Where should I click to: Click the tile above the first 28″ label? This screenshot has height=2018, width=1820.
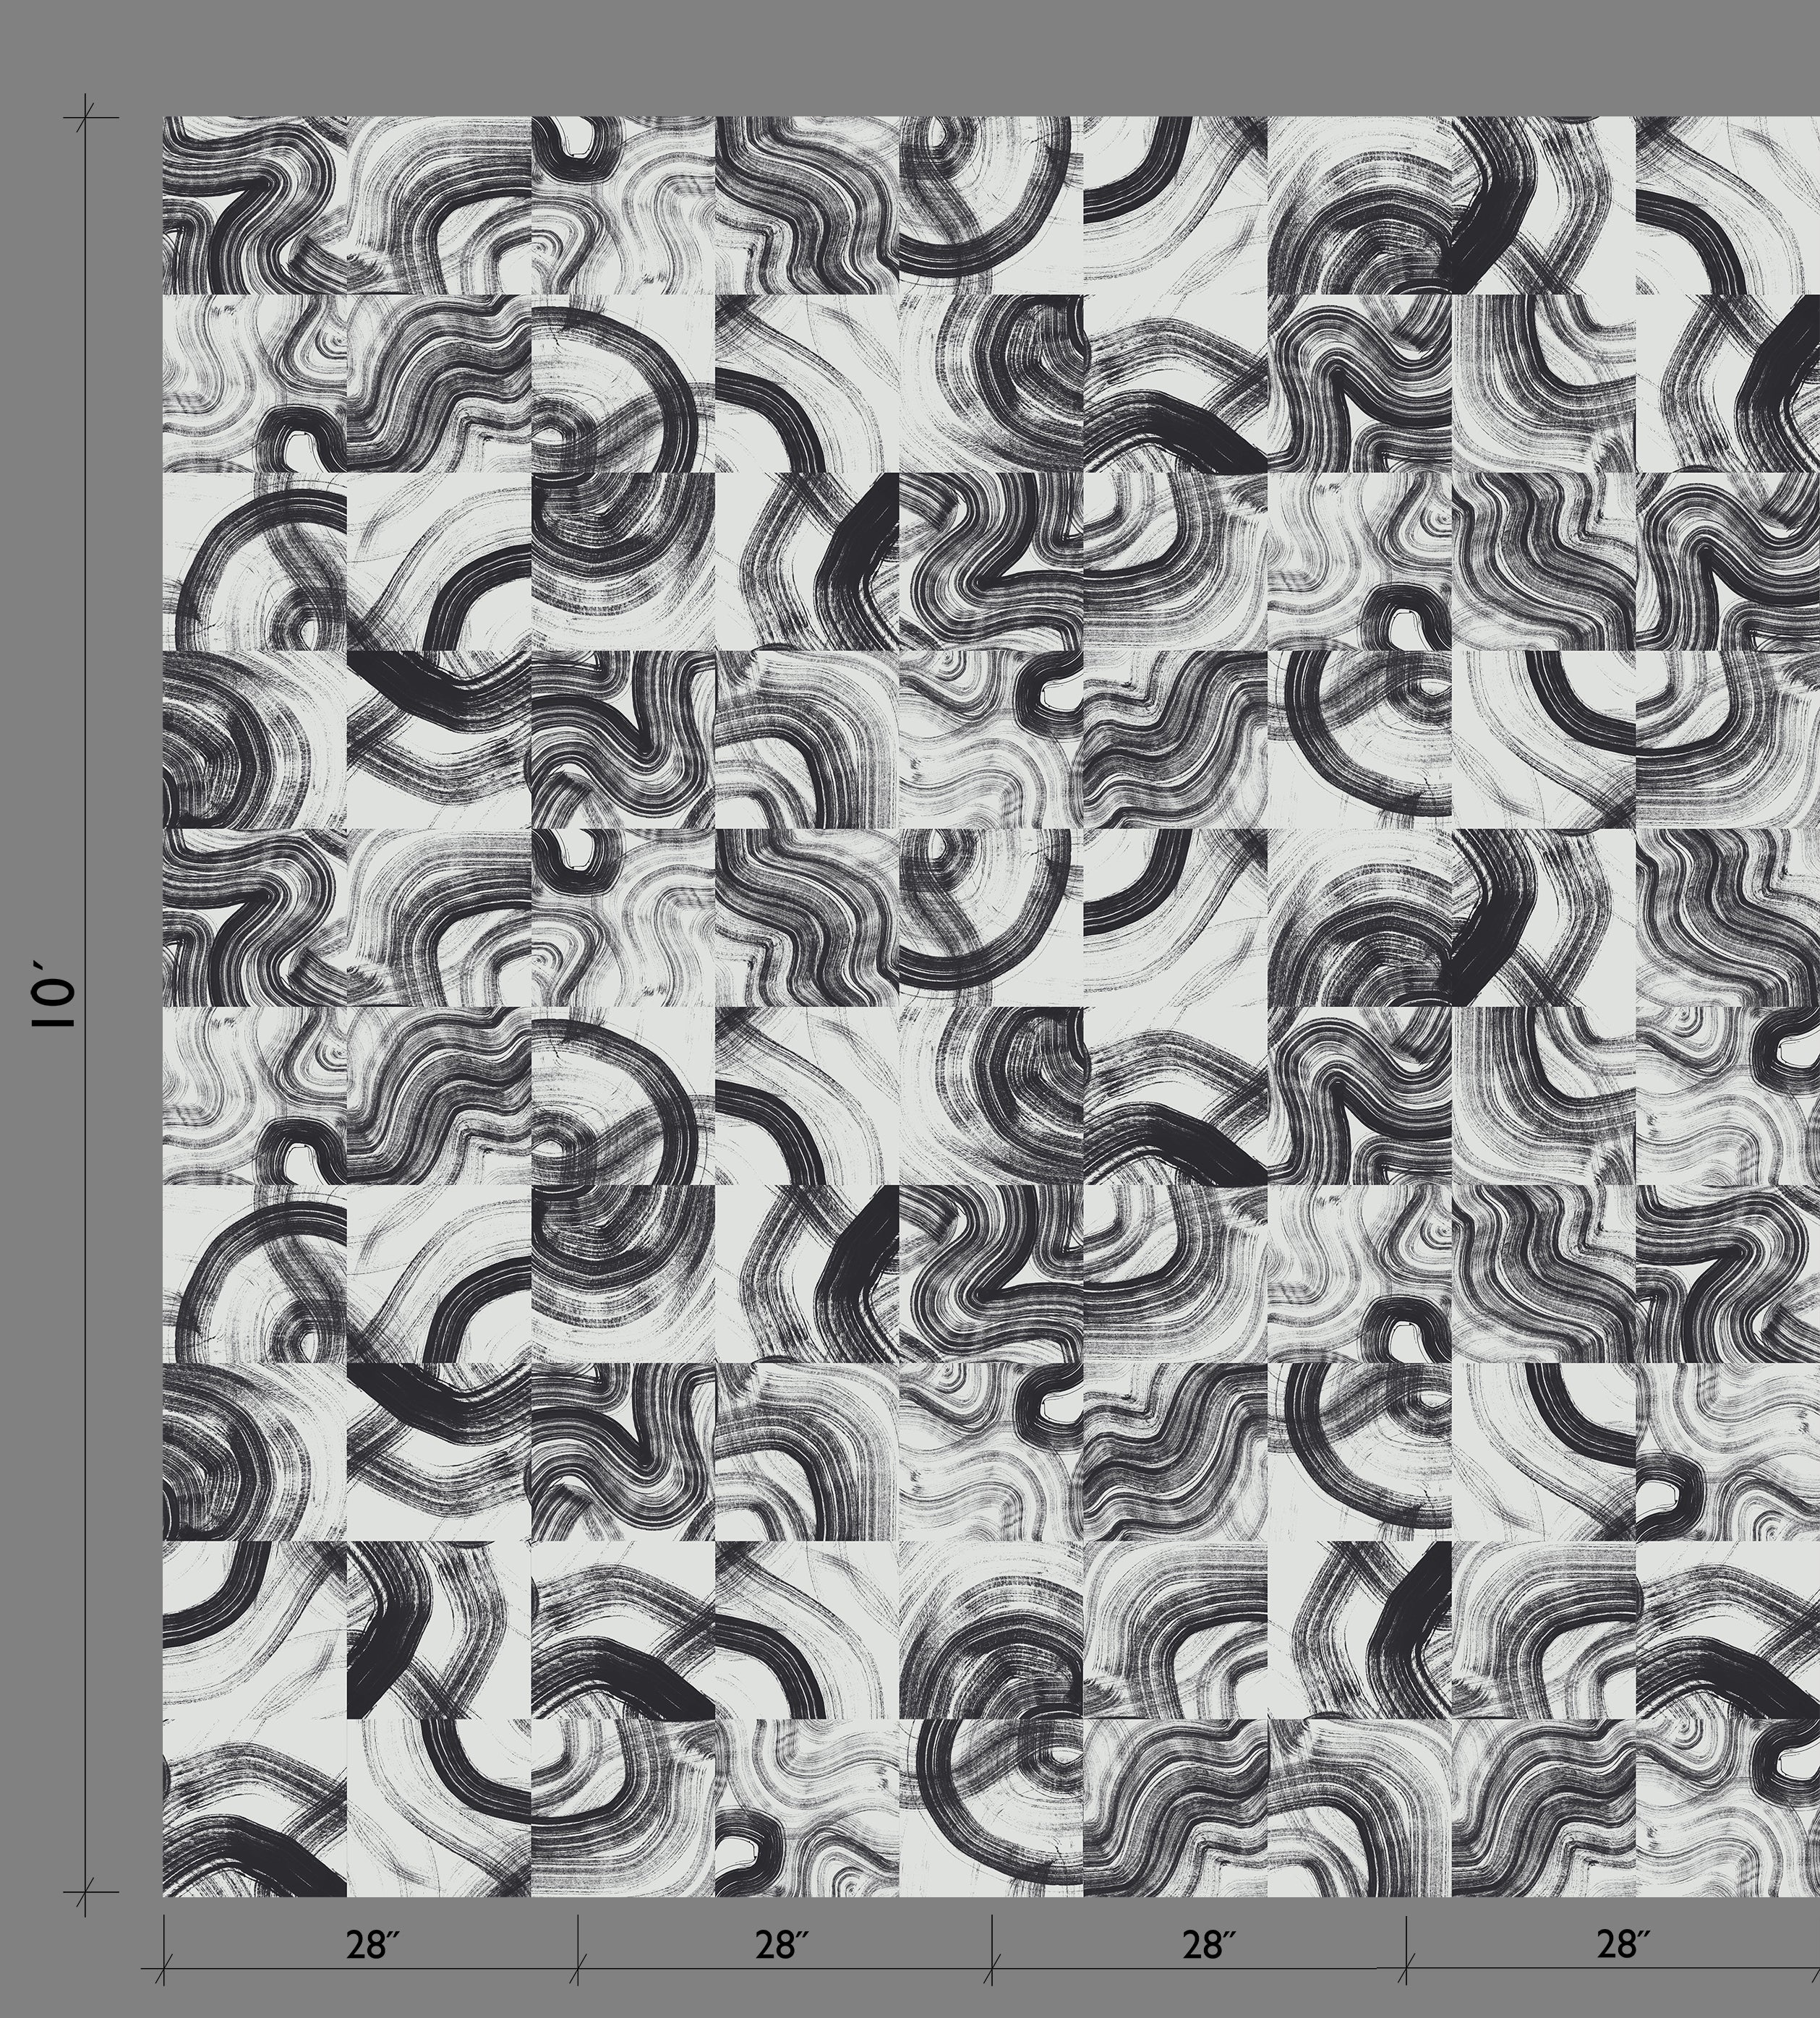(x=439, y=1807)
